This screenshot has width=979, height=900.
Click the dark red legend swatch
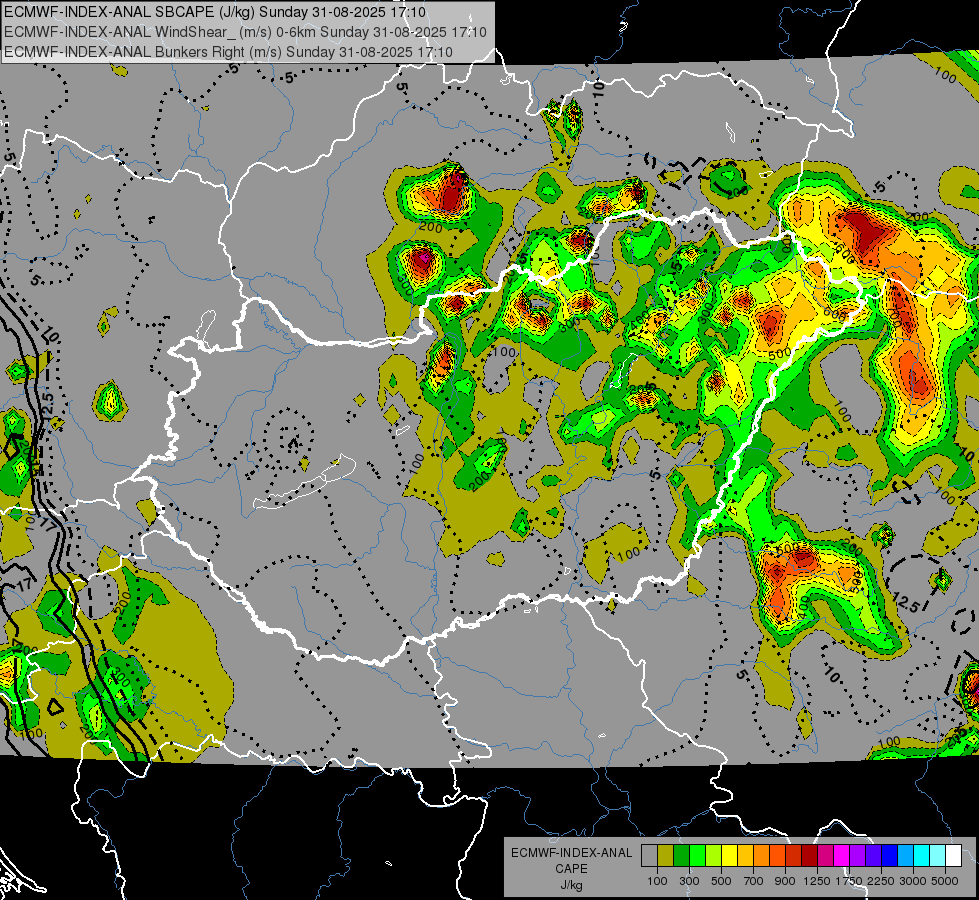(809, 856)
